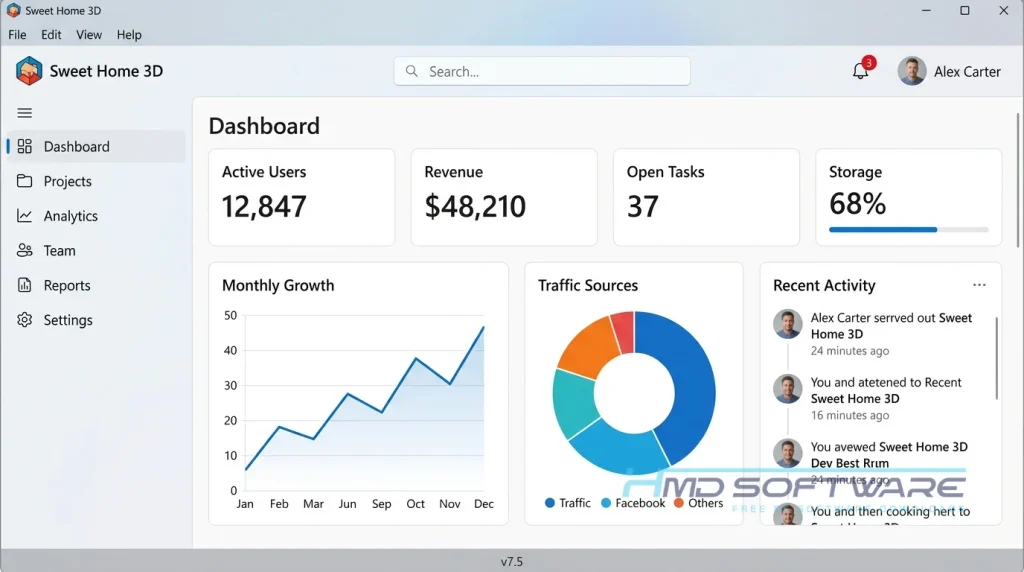
Task: Open notifications bell icon
Action: (860, 71)
